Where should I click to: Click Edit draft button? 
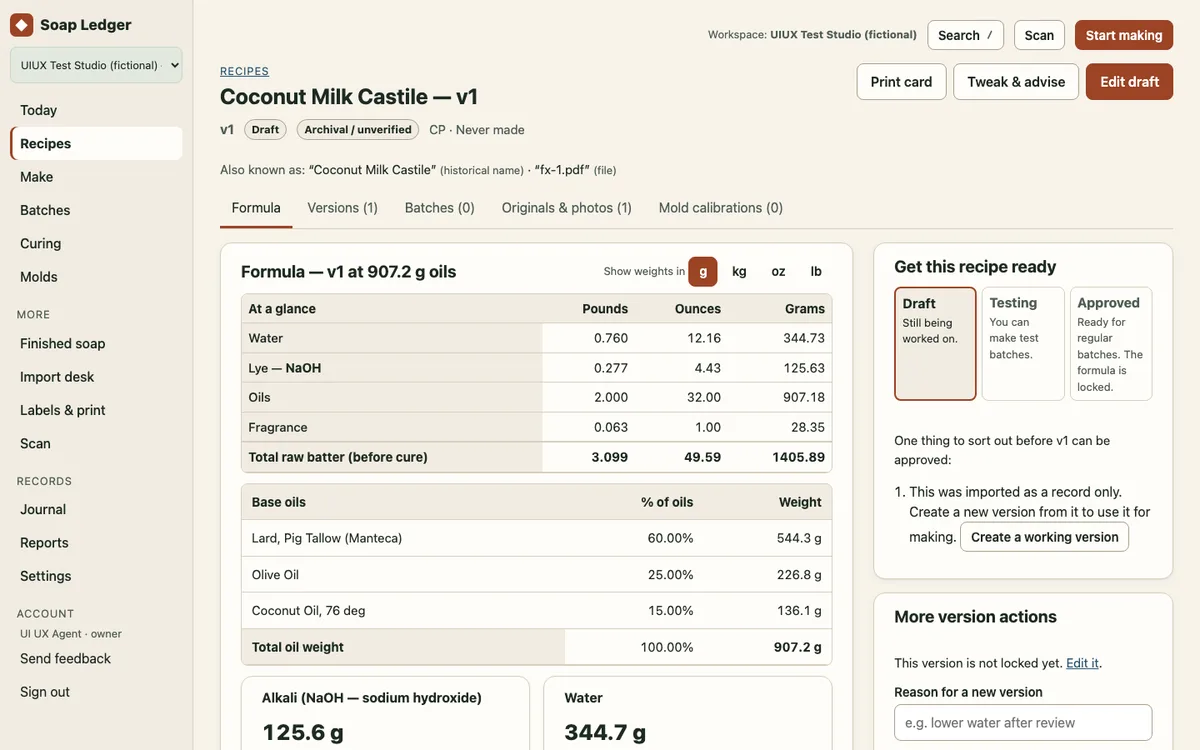tap(1130, 82)
